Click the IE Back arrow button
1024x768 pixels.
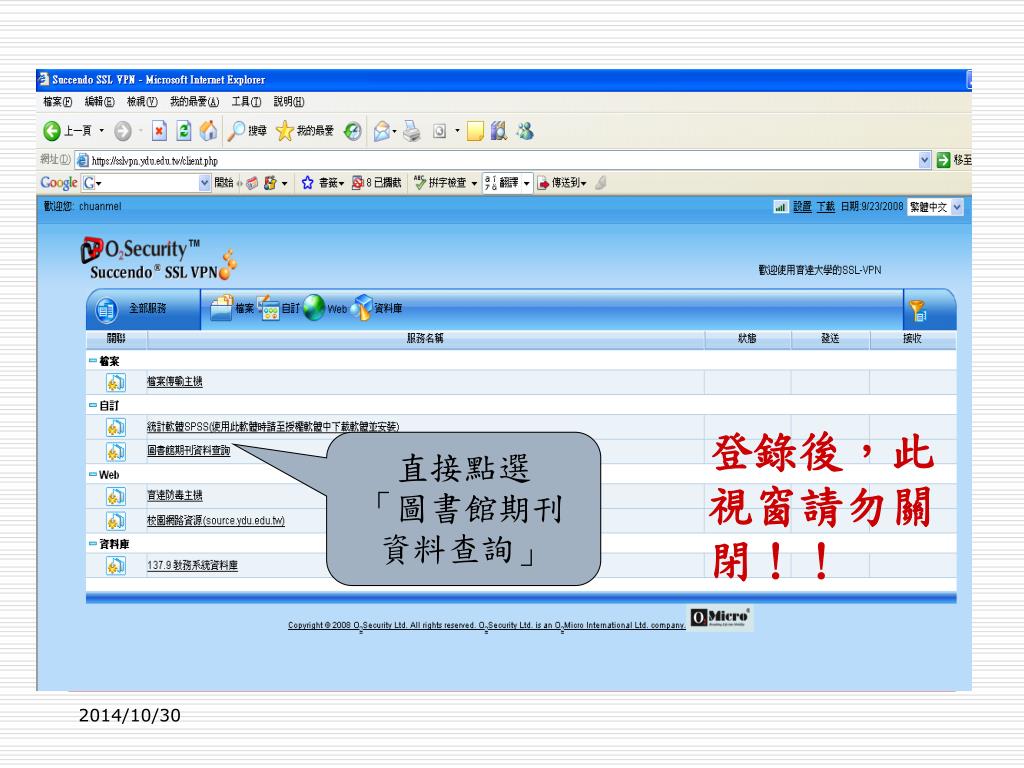(x=52, y=131)
